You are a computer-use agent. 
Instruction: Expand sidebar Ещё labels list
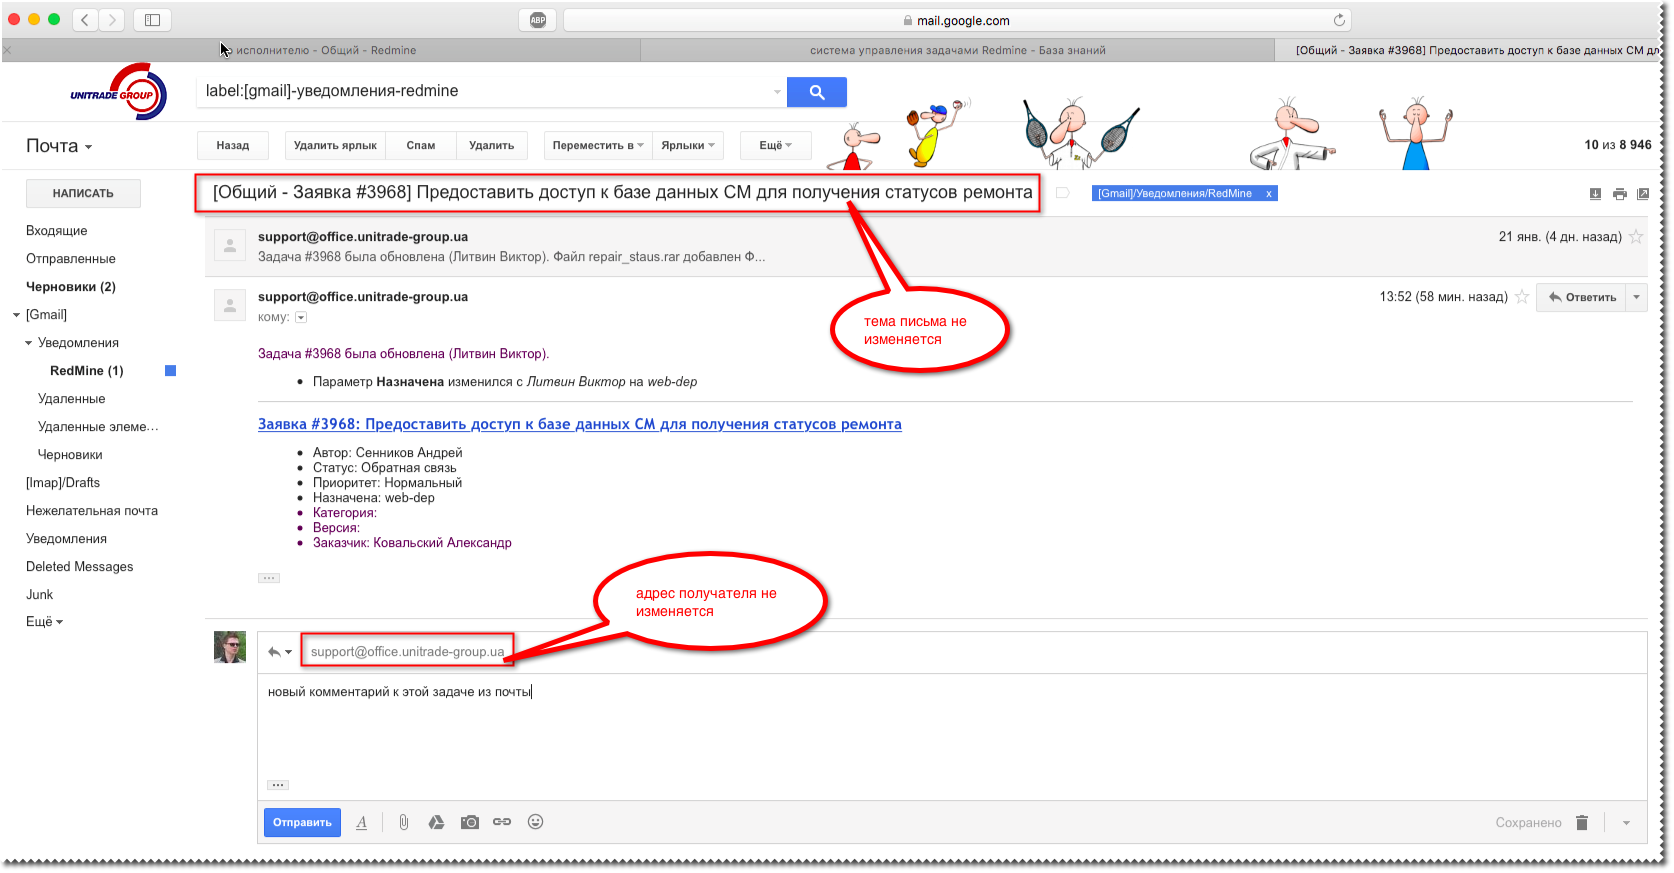[x=44, y=622]
